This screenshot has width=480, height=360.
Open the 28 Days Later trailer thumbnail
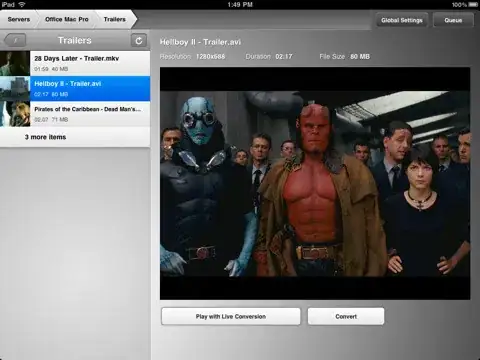tap(15, 63)
